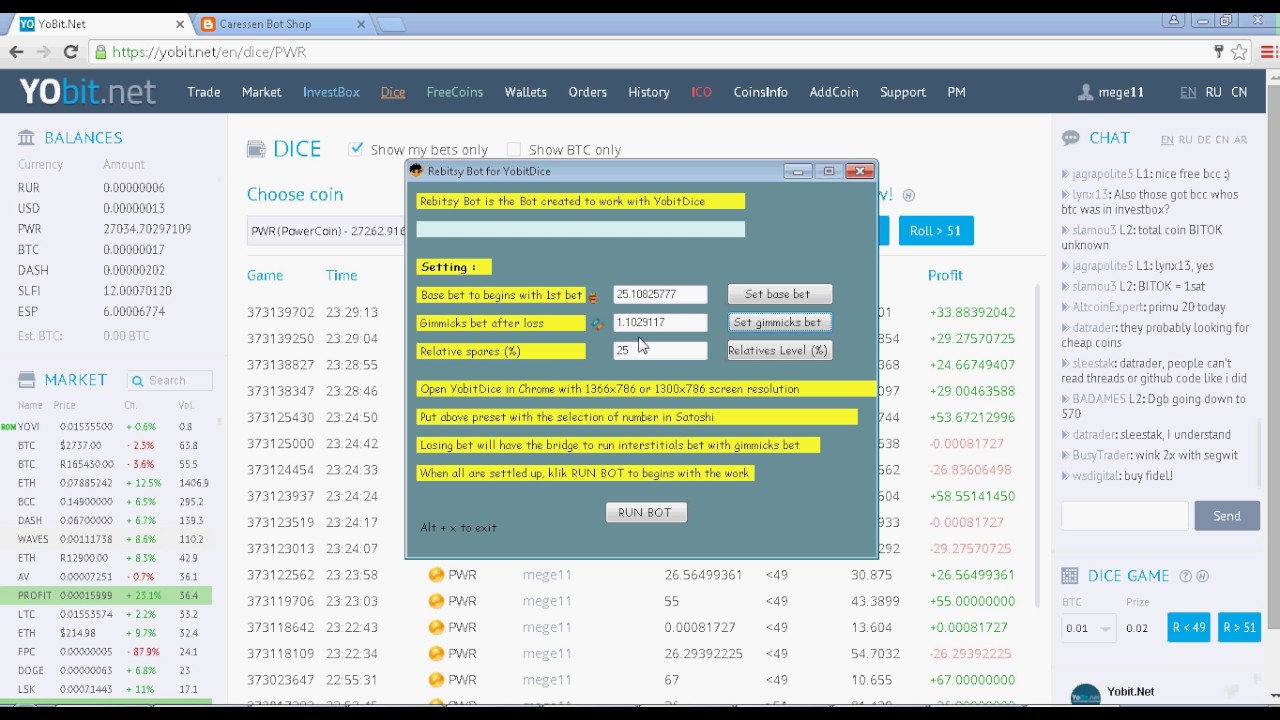This screenshot has width=1280, height=720.
Task: Go to InvestBox
Action: pos(331,92)
